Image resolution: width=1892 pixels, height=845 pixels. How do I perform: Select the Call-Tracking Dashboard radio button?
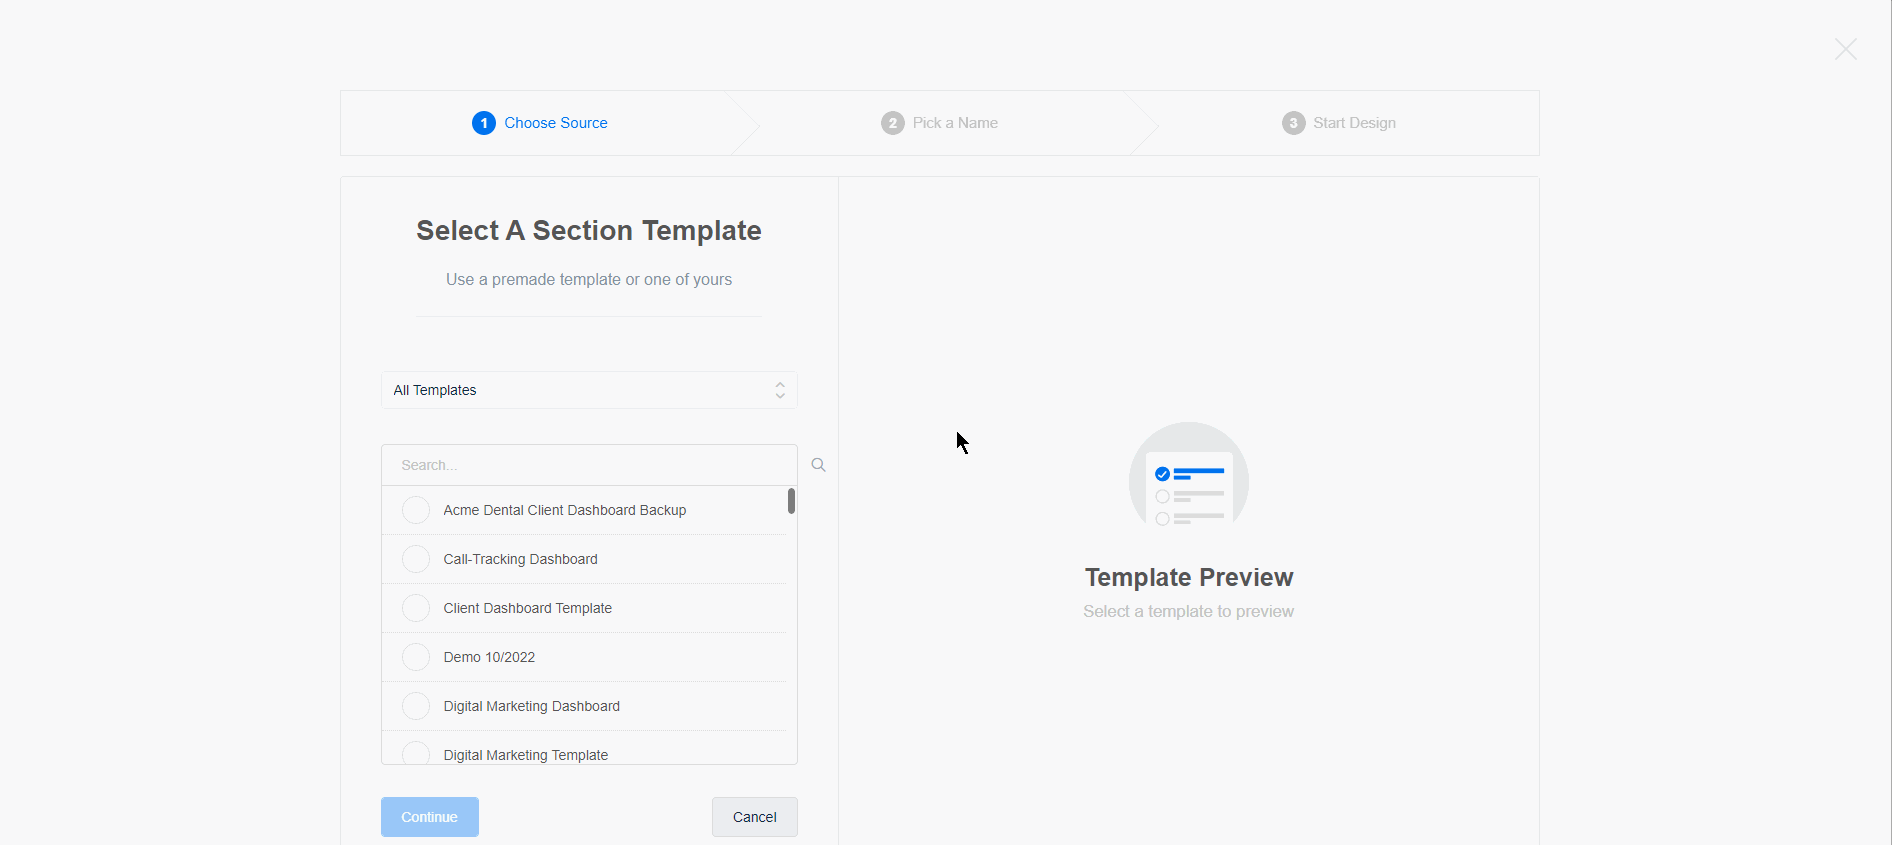click(415, 558)
